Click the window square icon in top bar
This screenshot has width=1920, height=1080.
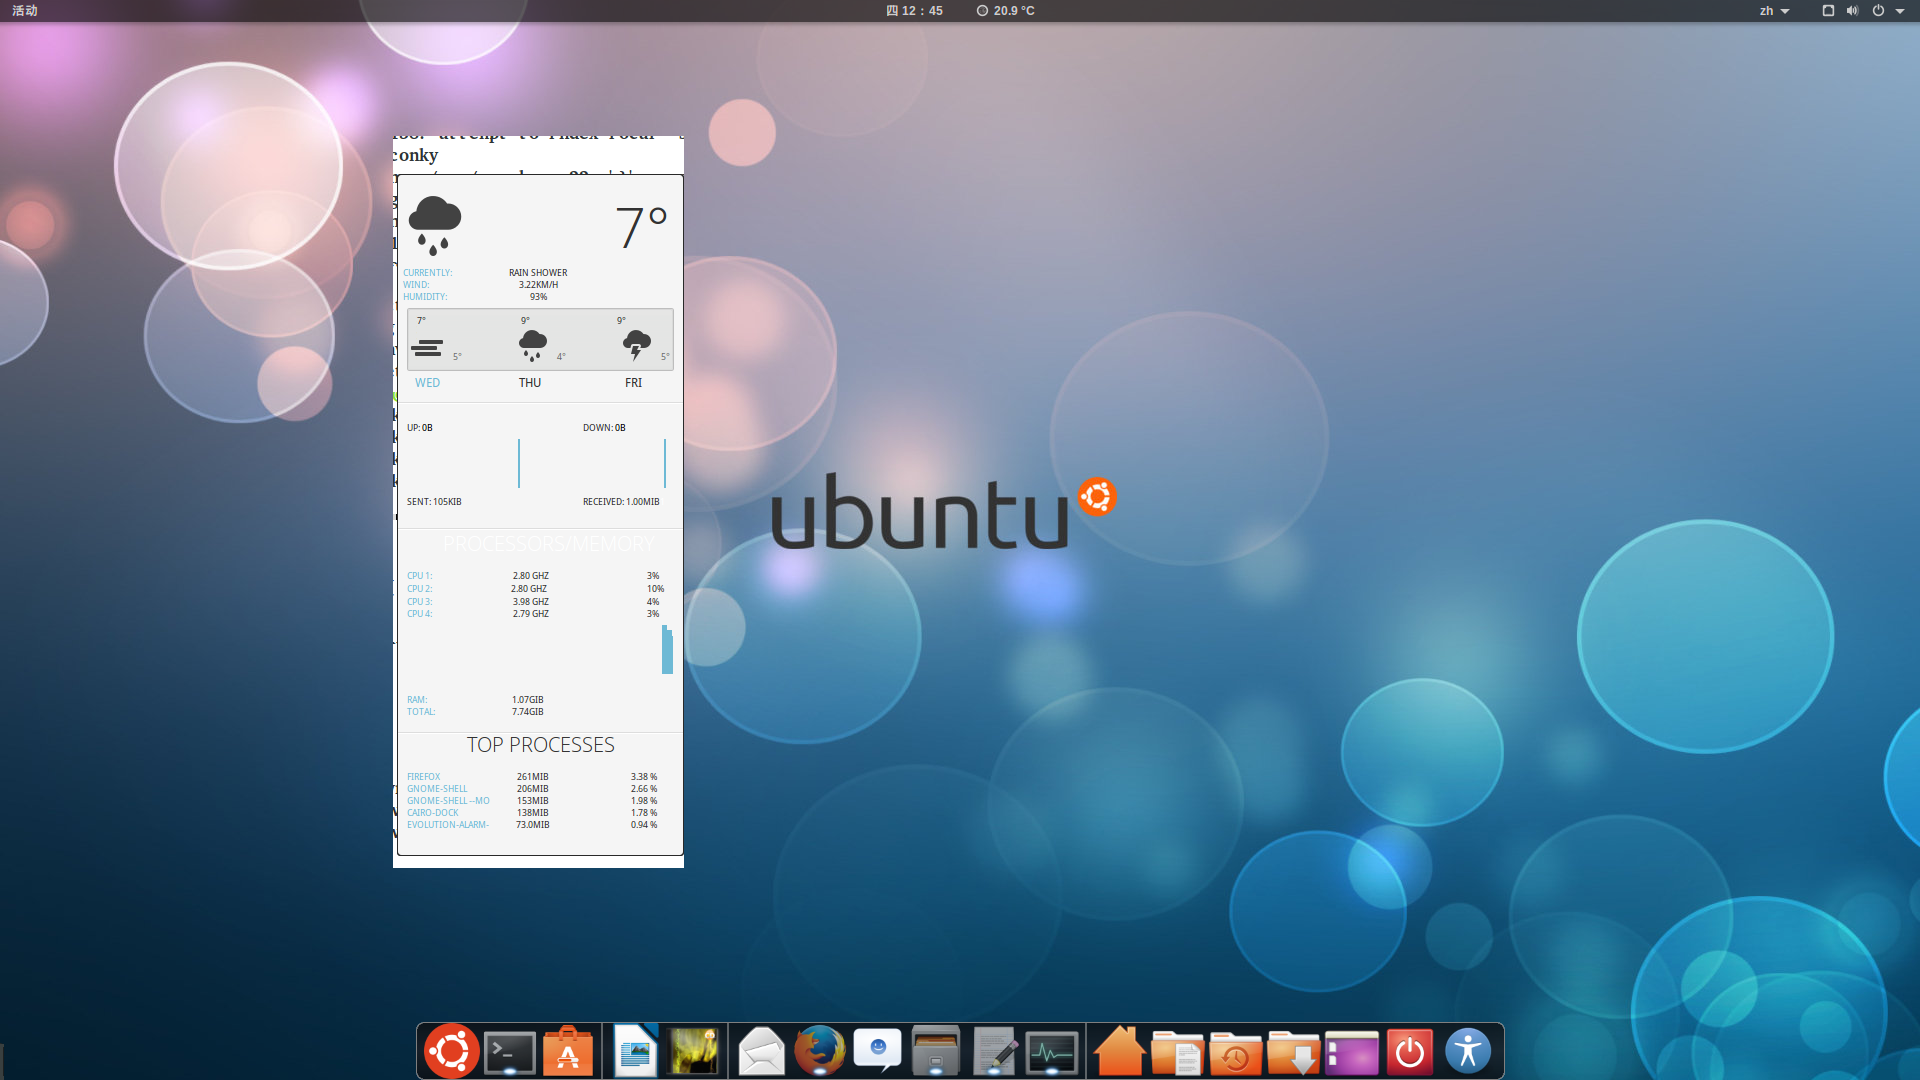tap(1828, 11)
